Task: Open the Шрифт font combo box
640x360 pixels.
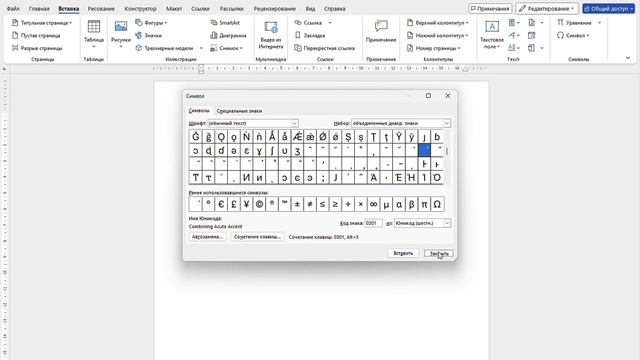Action: (x=253, y=123)
